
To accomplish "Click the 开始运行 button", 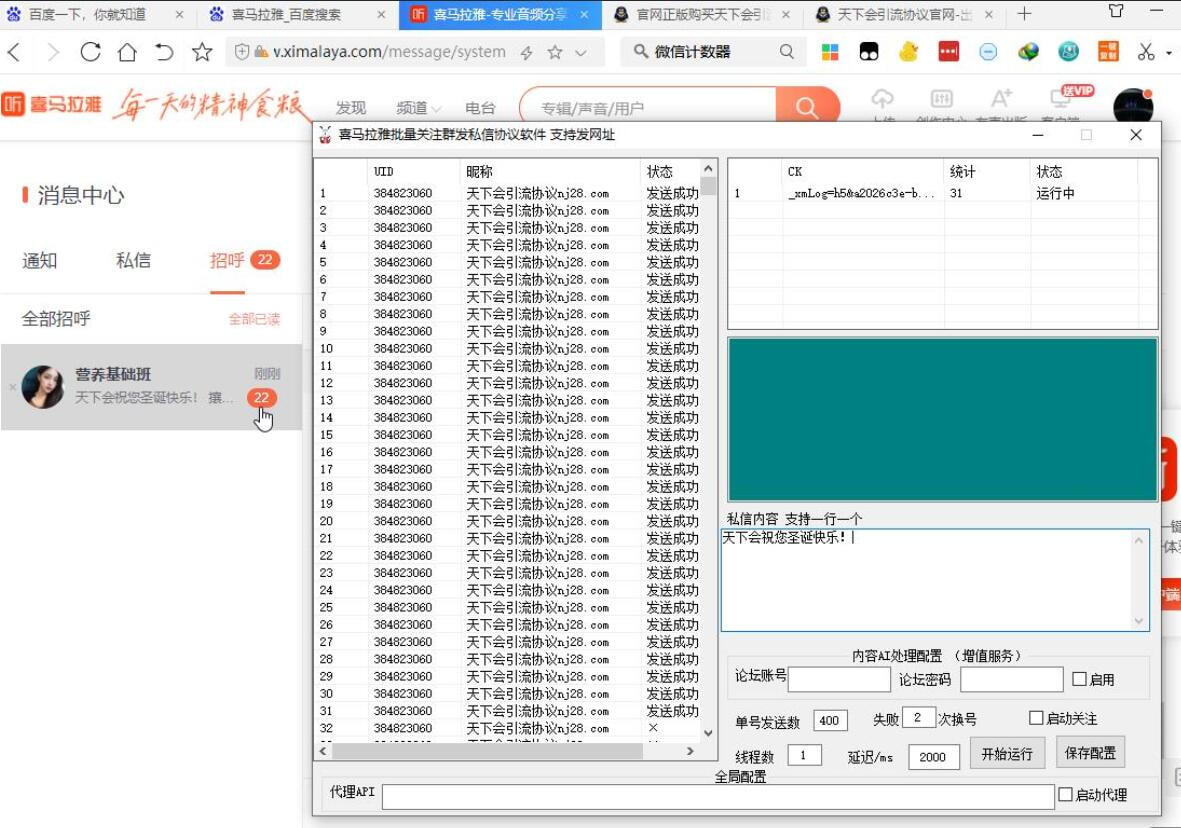I will 1007,753.
